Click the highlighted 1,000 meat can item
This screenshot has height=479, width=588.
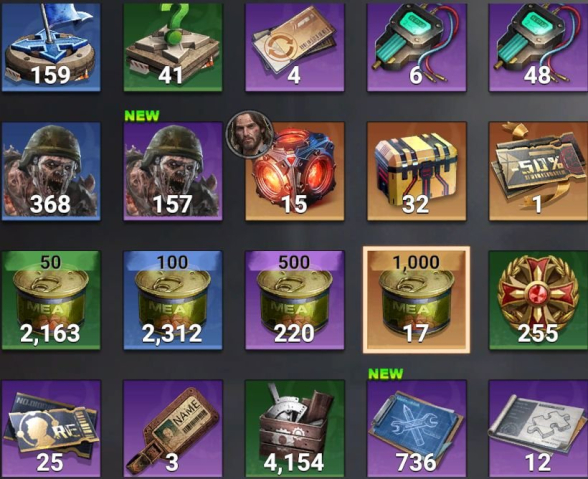416,300
